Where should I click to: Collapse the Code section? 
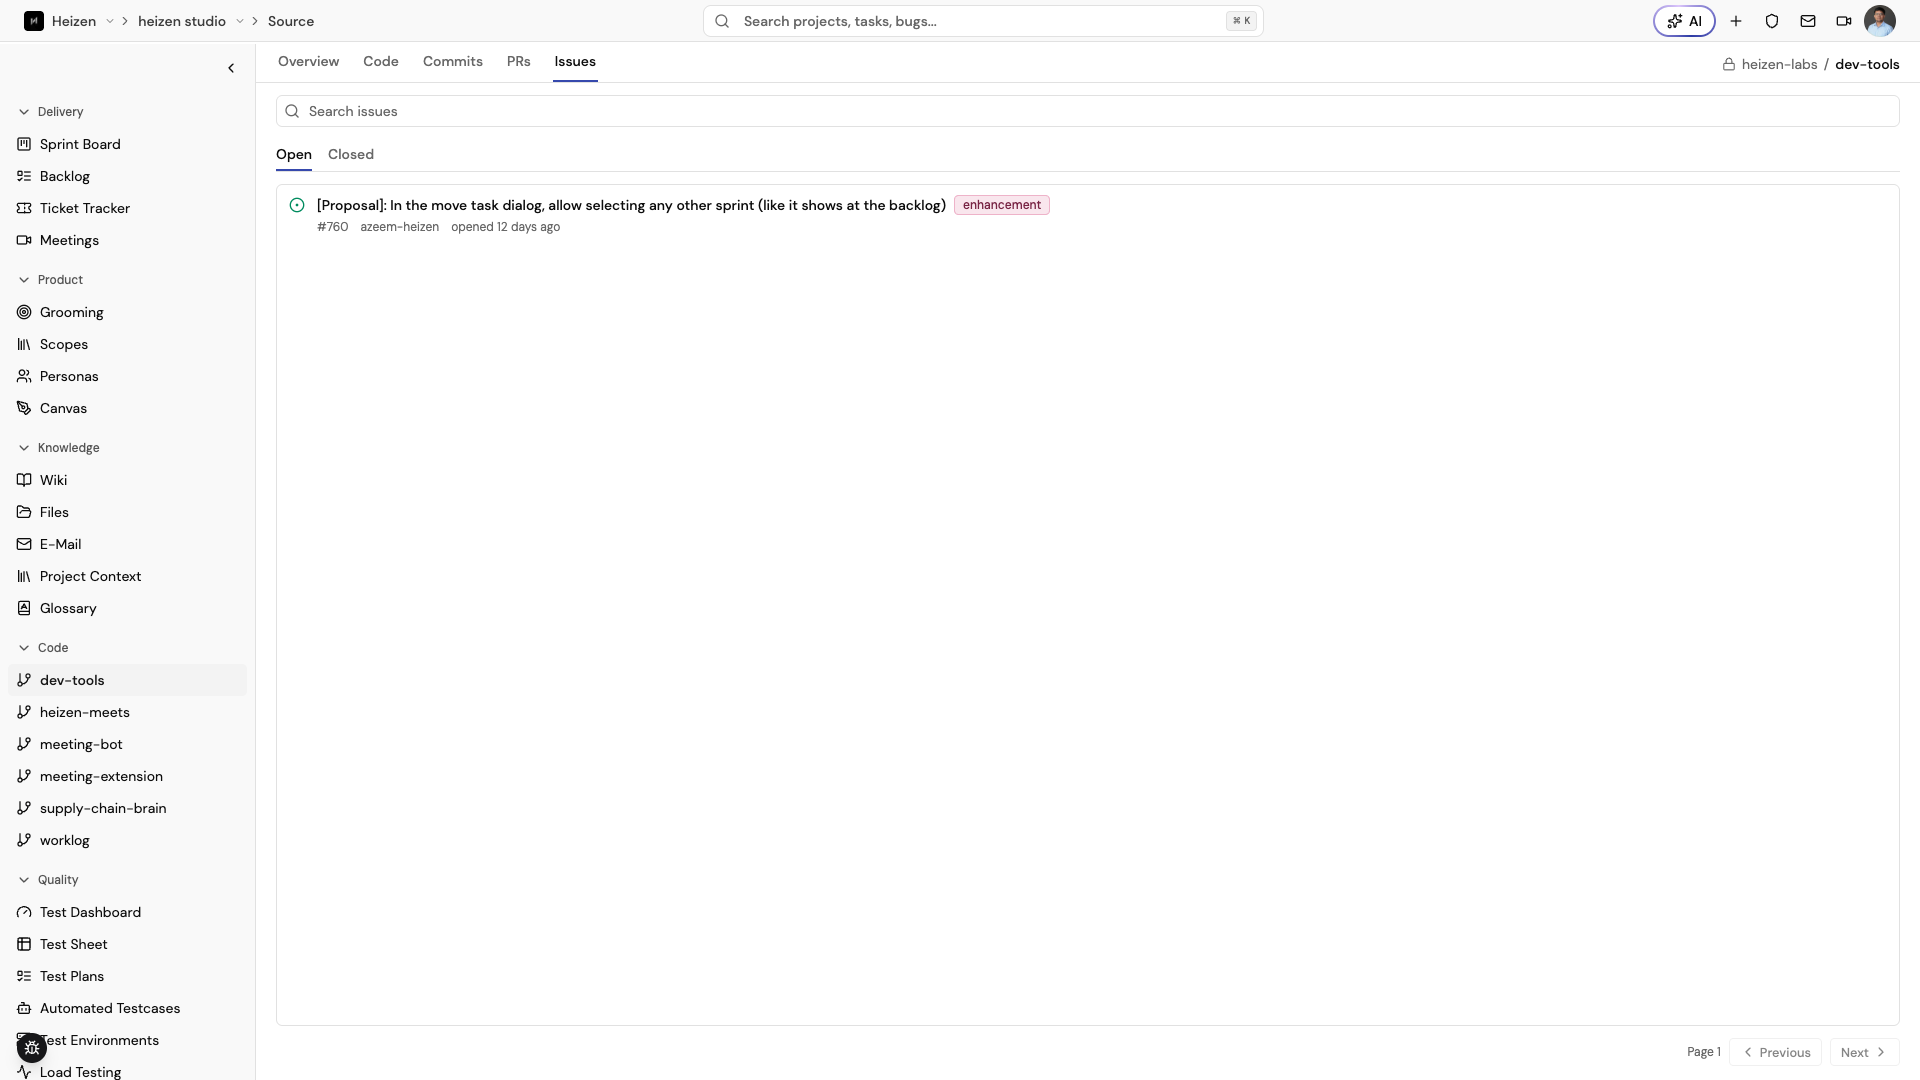tap(43, 648)
